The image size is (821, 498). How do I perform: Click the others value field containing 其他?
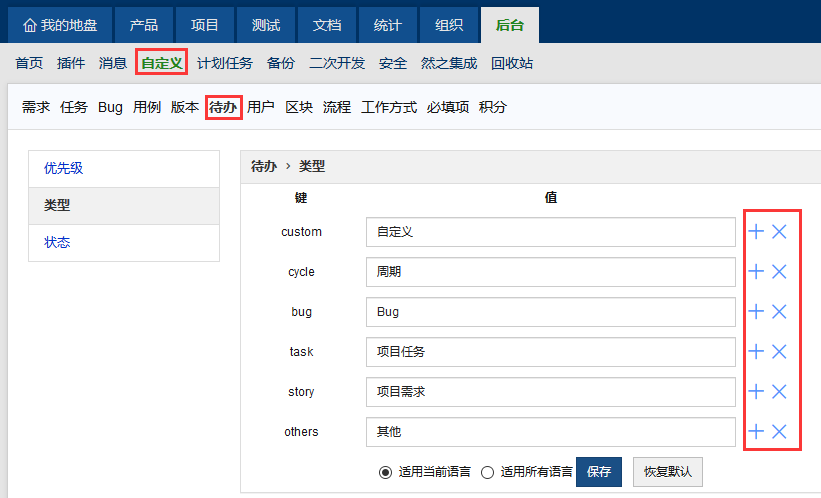(x=551, y=431)
